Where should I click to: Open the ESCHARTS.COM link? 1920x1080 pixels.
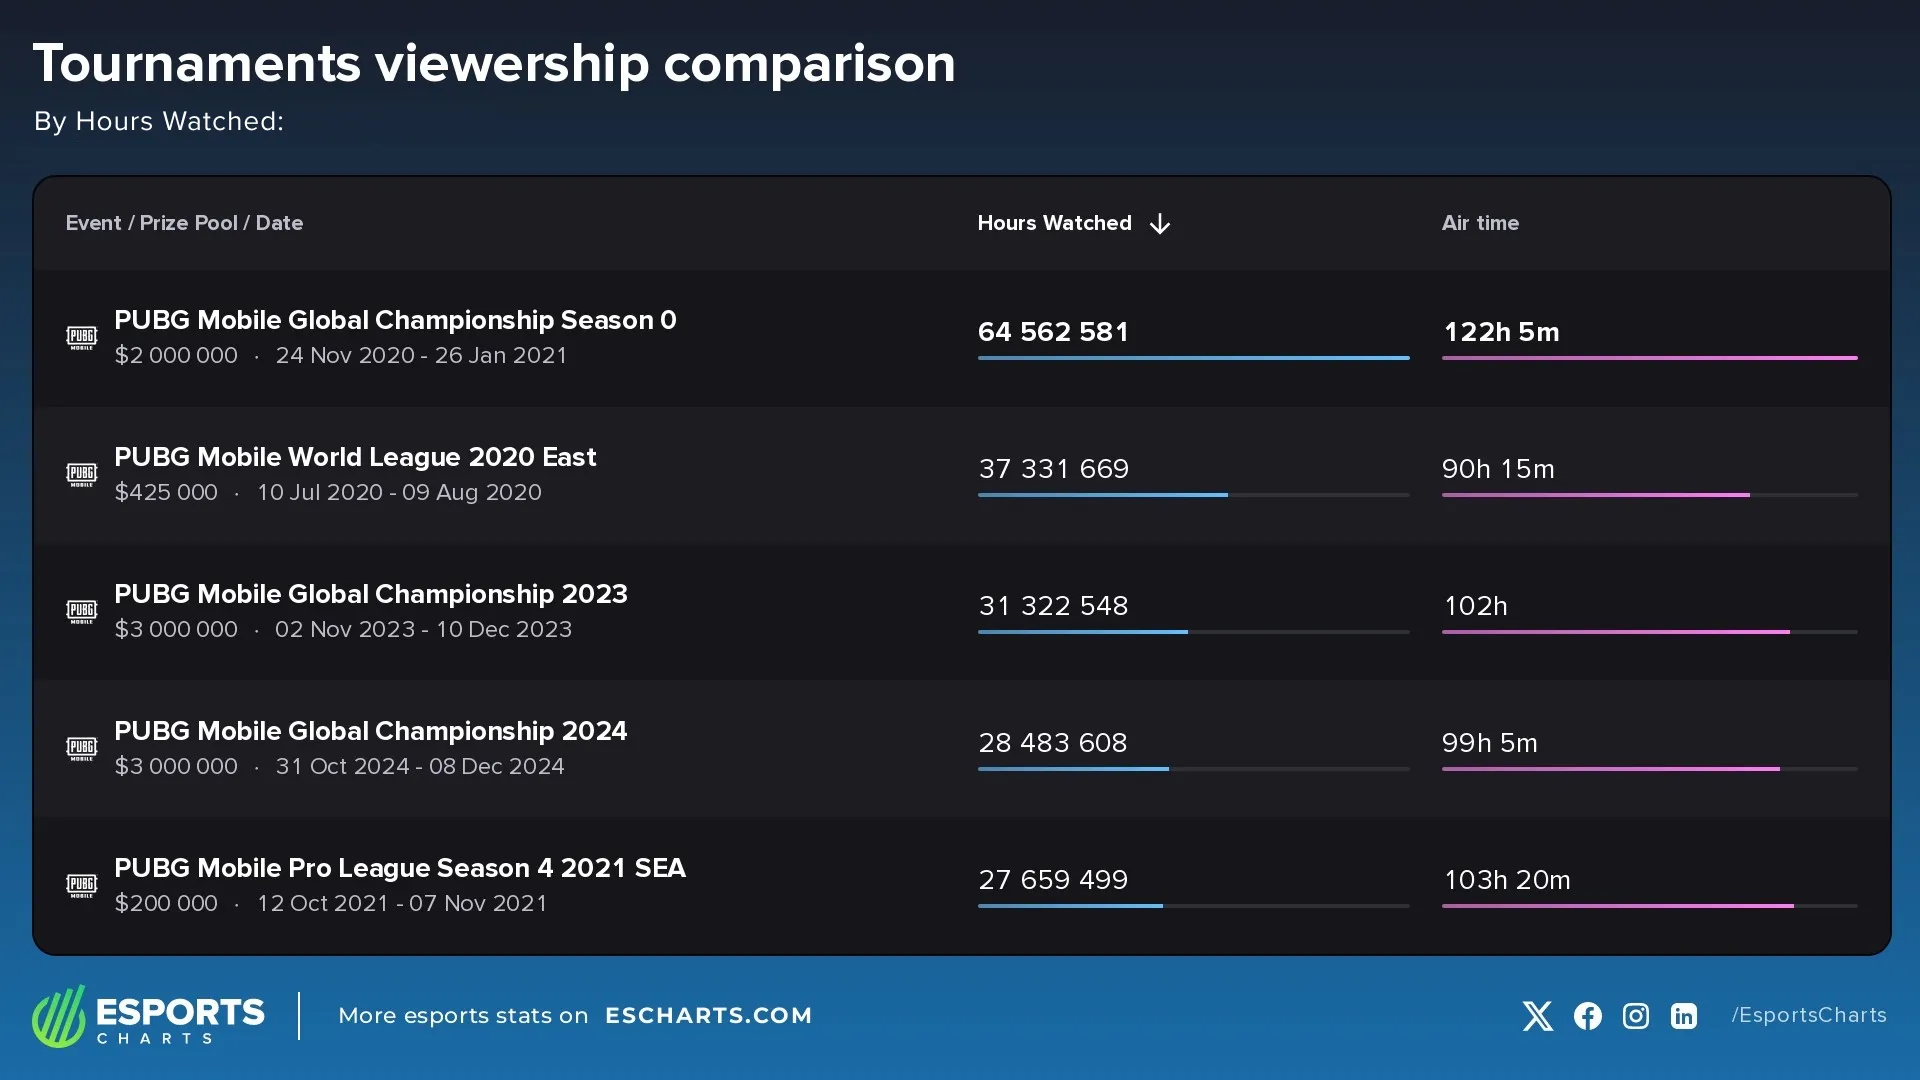708,1016
